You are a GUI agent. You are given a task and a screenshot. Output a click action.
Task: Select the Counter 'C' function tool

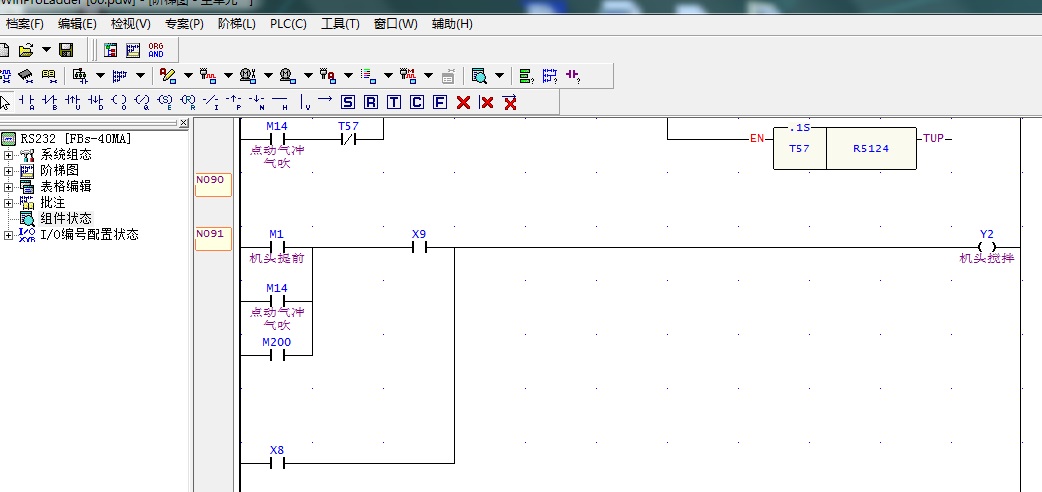pyautogui.click(x=416, y=102)
